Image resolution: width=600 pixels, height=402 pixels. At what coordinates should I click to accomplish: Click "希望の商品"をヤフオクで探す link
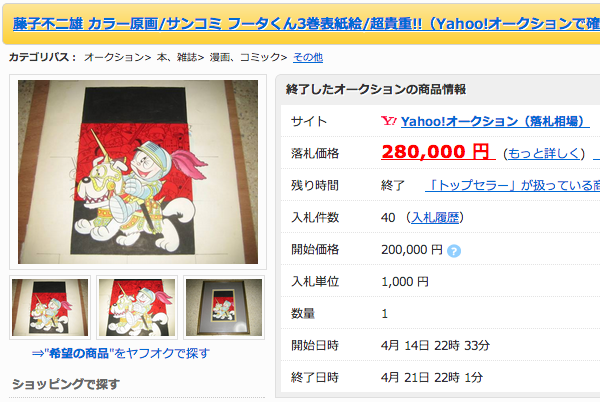coord(121,353)
